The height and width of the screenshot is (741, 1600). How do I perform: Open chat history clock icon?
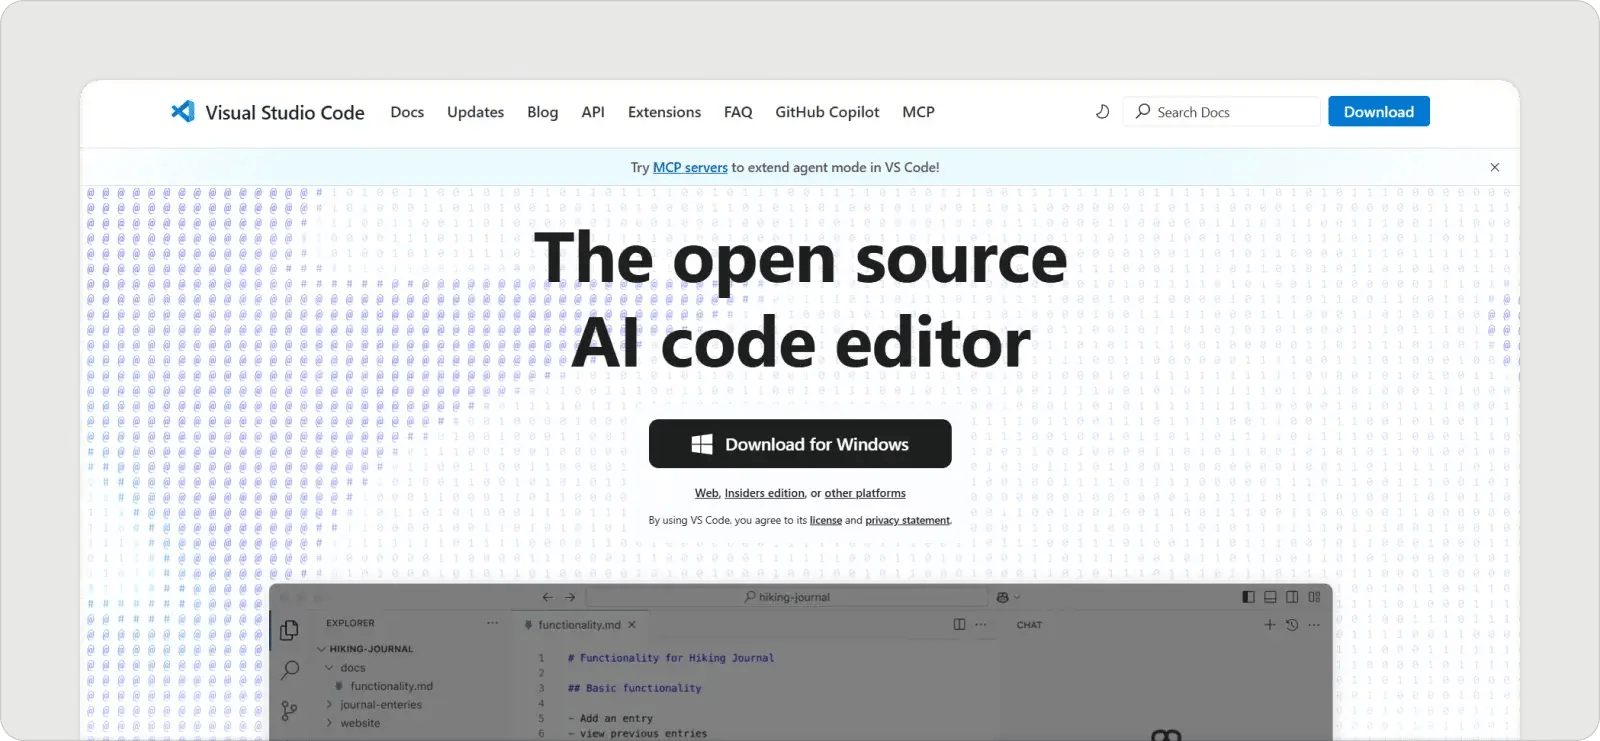[x=1292, y=625]
